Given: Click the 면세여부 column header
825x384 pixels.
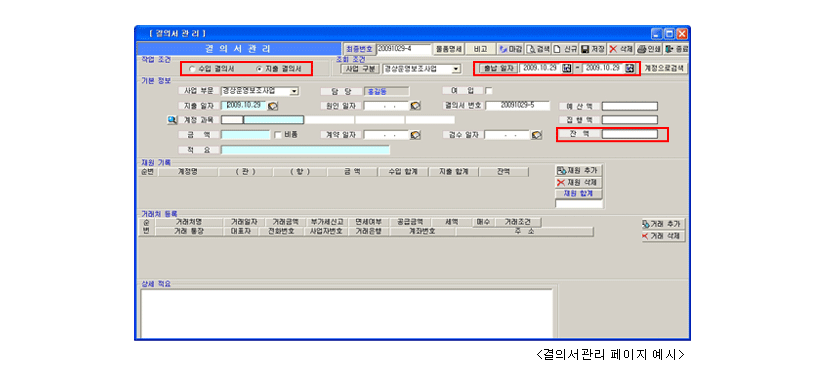Looking at the screenshot, I should [369, 222].
